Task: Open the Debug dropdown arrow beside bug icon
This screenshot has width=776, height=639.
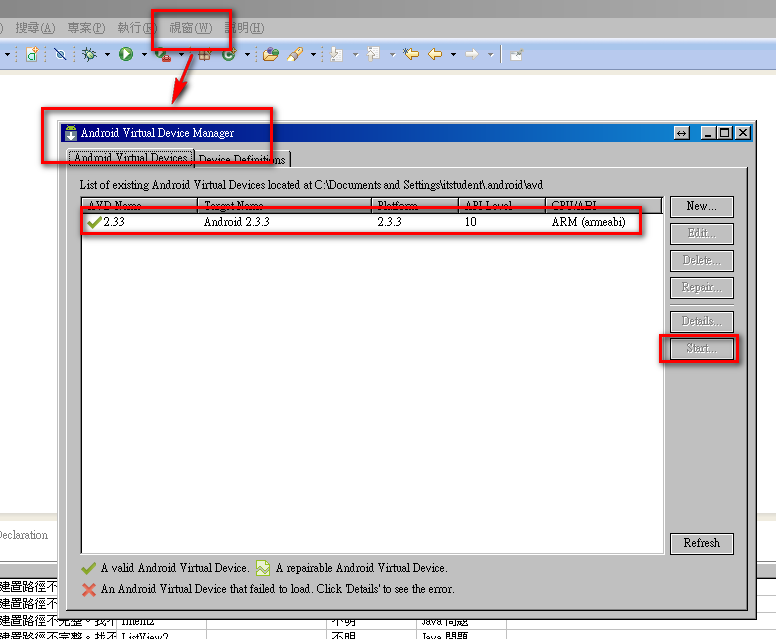Action: (x=107, y=54)
